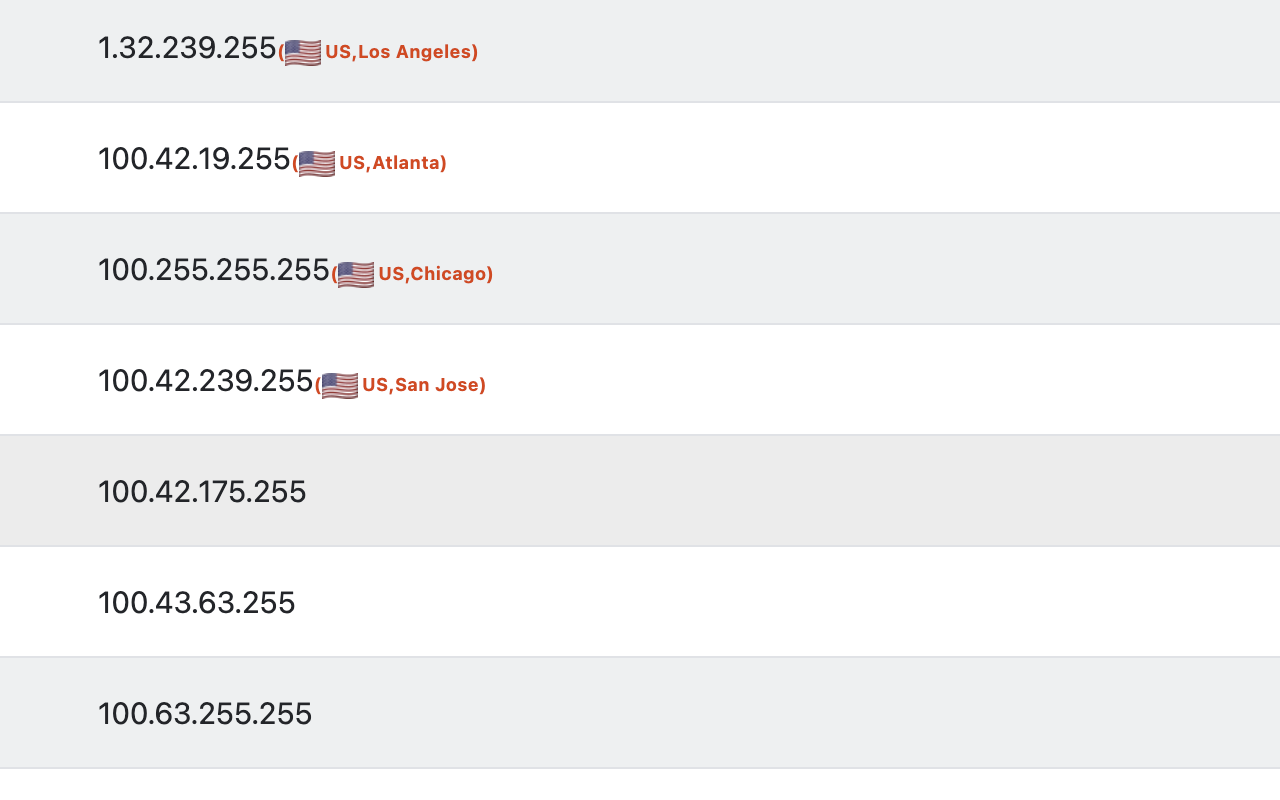The height and width of the screenshot is (800, 1280).
Task: Open the IP address 100.63.255.255
Action: 205,714
